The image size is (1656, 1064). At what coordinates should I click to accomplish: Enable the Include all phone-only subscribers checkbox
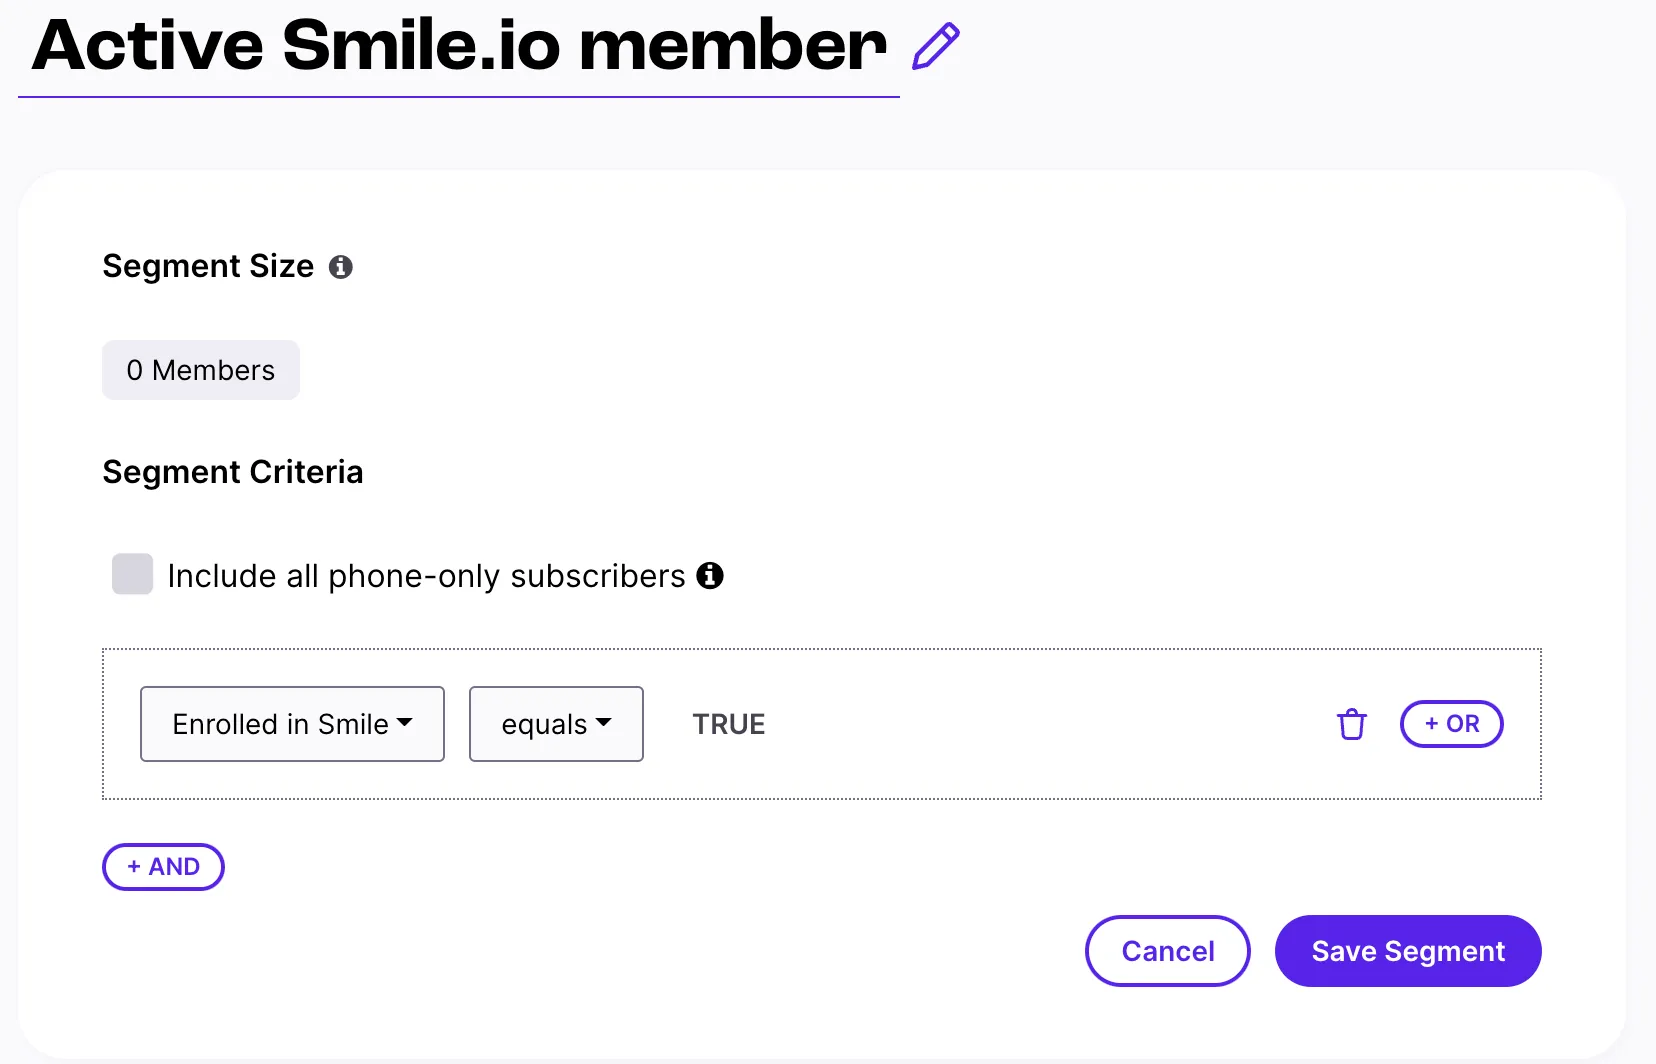(132, 574)
